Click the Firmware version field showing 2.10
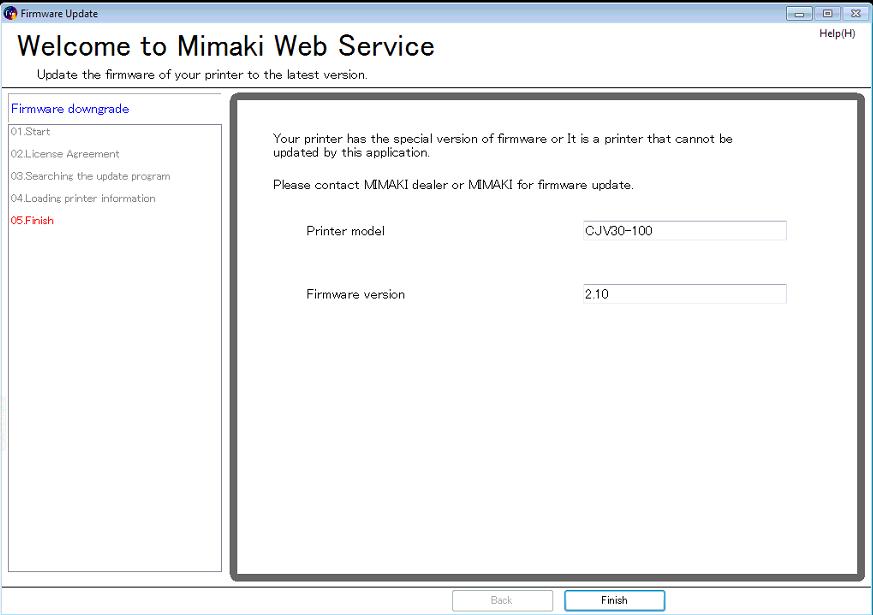The width and height of the screenshot is (873, 615). click(684, 294)
